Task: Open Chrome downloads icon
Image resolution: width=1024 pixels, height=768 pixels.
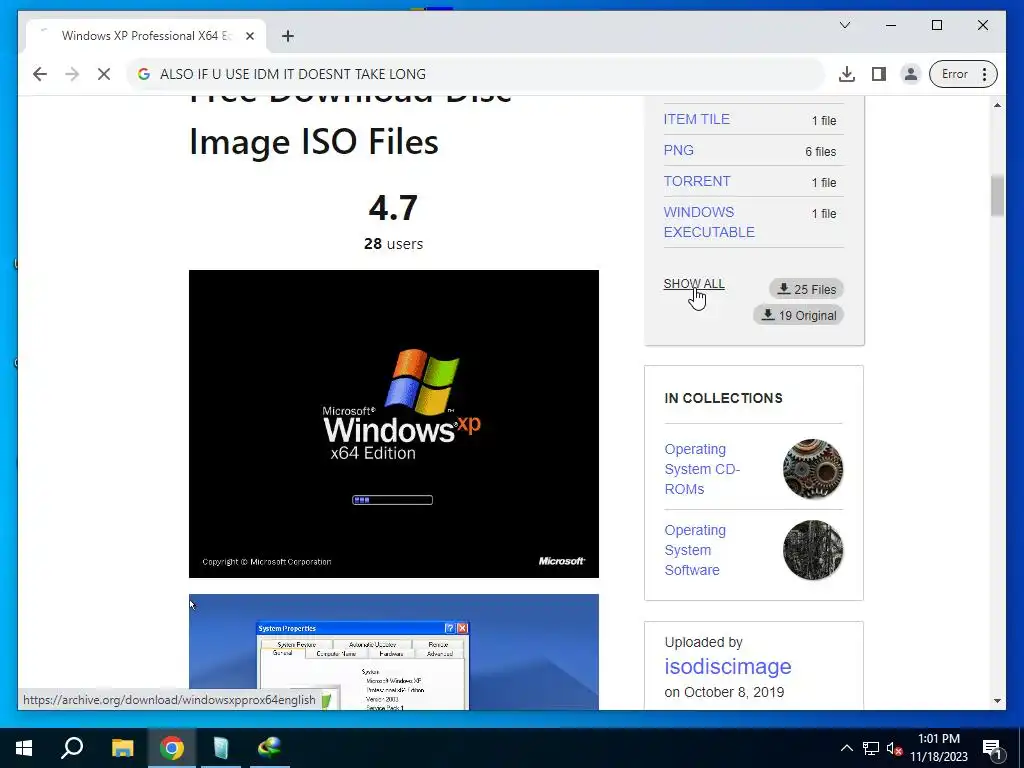Action: click(x=847, y=74)
